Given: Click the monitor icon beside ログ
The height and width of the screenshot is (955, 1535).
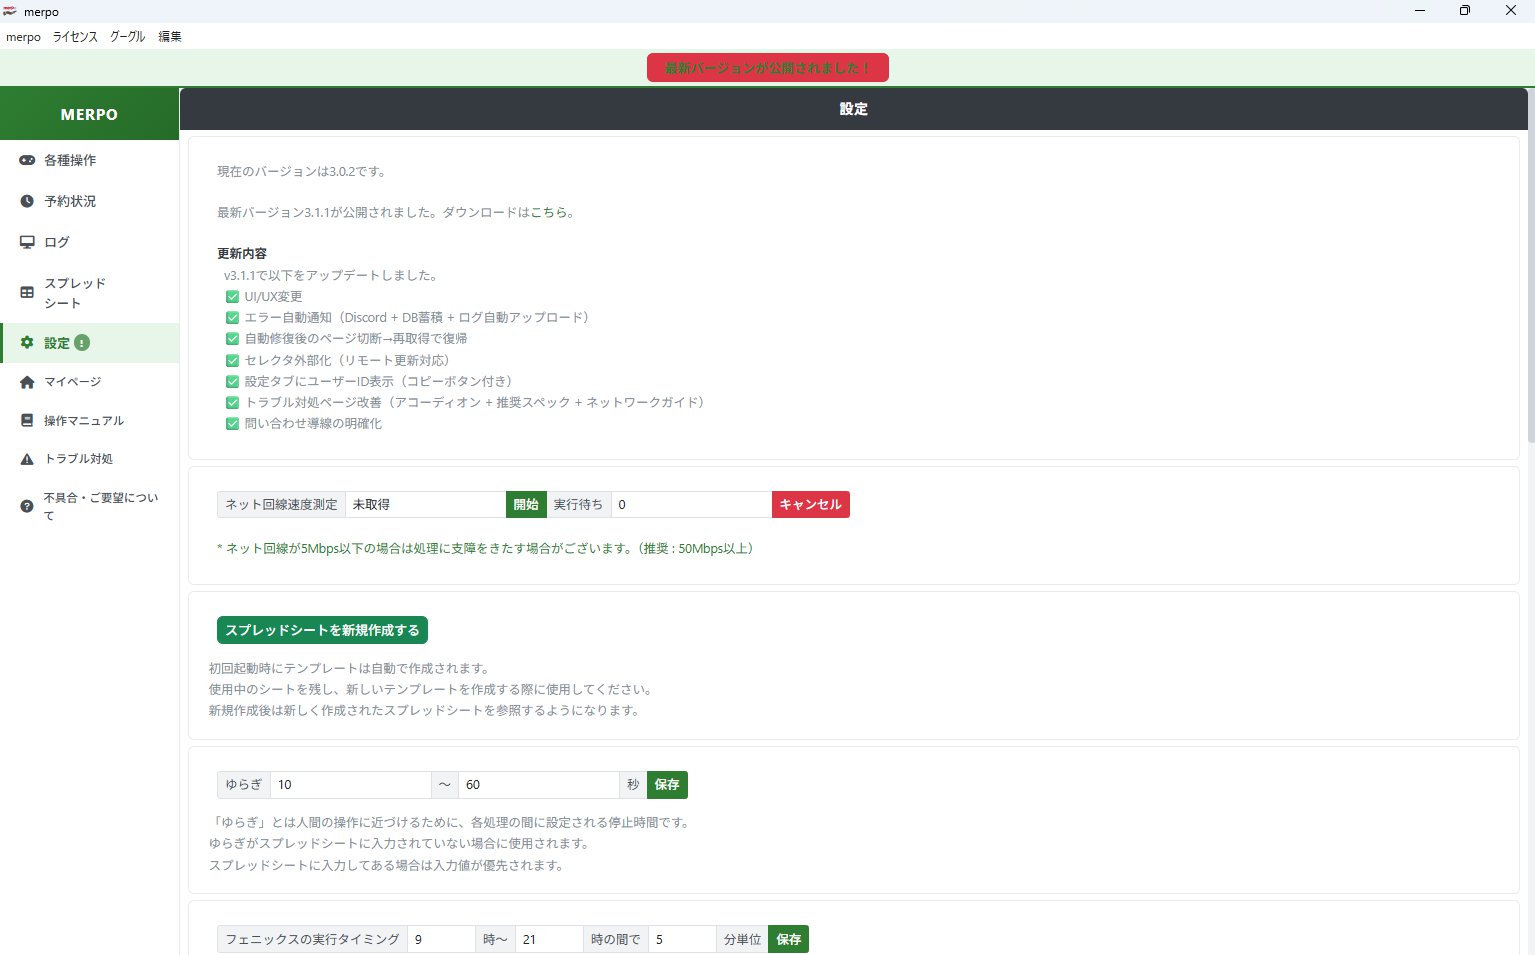Looking at the screenshot, I should click(x=27, y=242).
